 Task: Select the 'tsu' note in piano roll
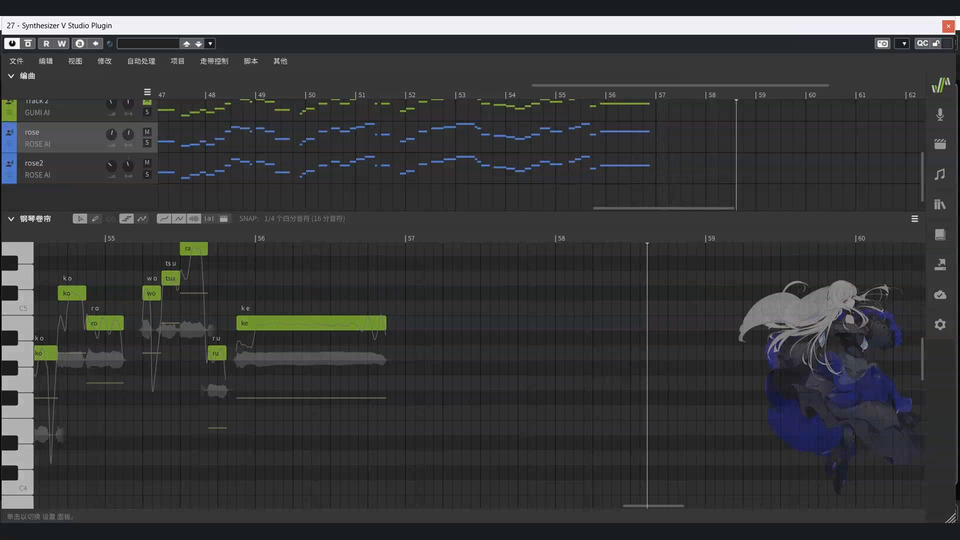pos(171,278)
